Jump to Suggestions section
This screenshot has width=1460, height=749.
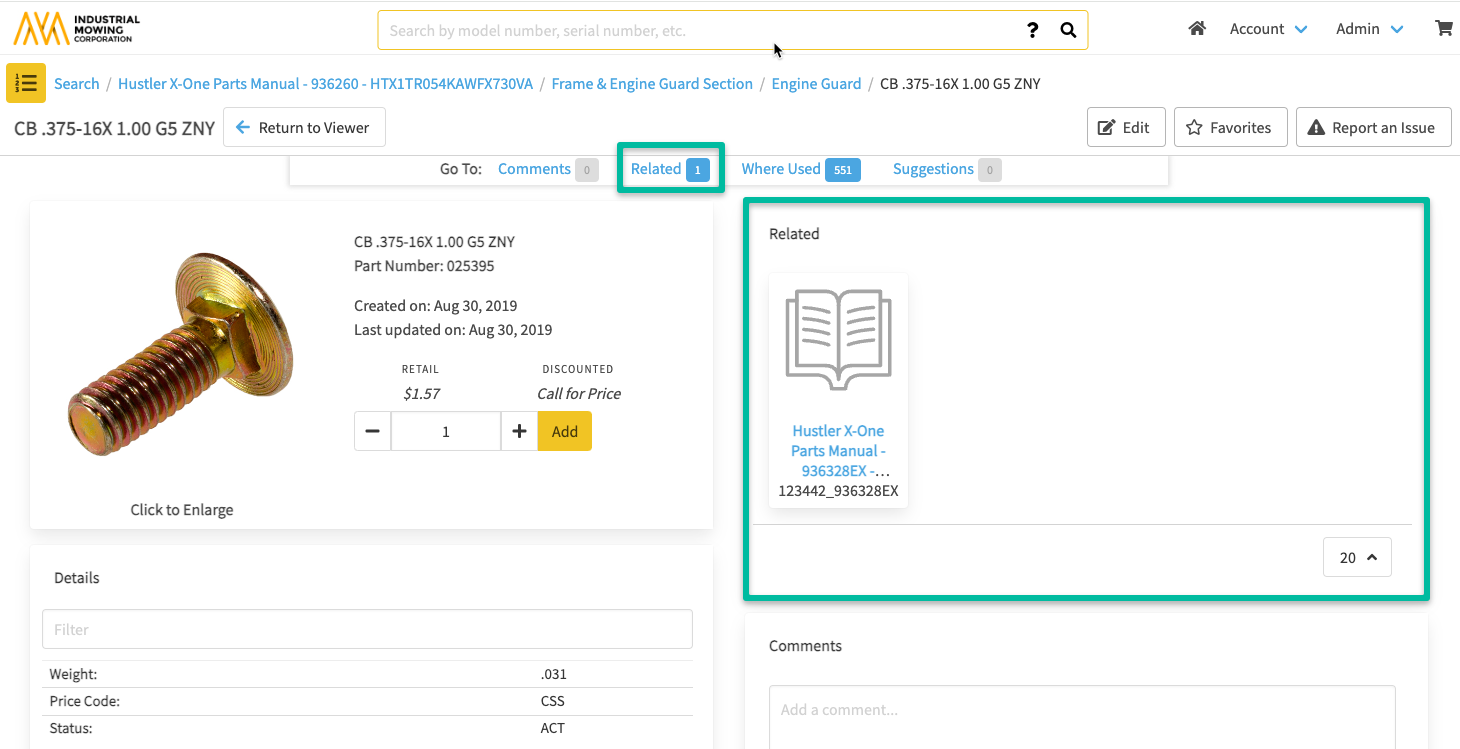(x=933, y=169)
